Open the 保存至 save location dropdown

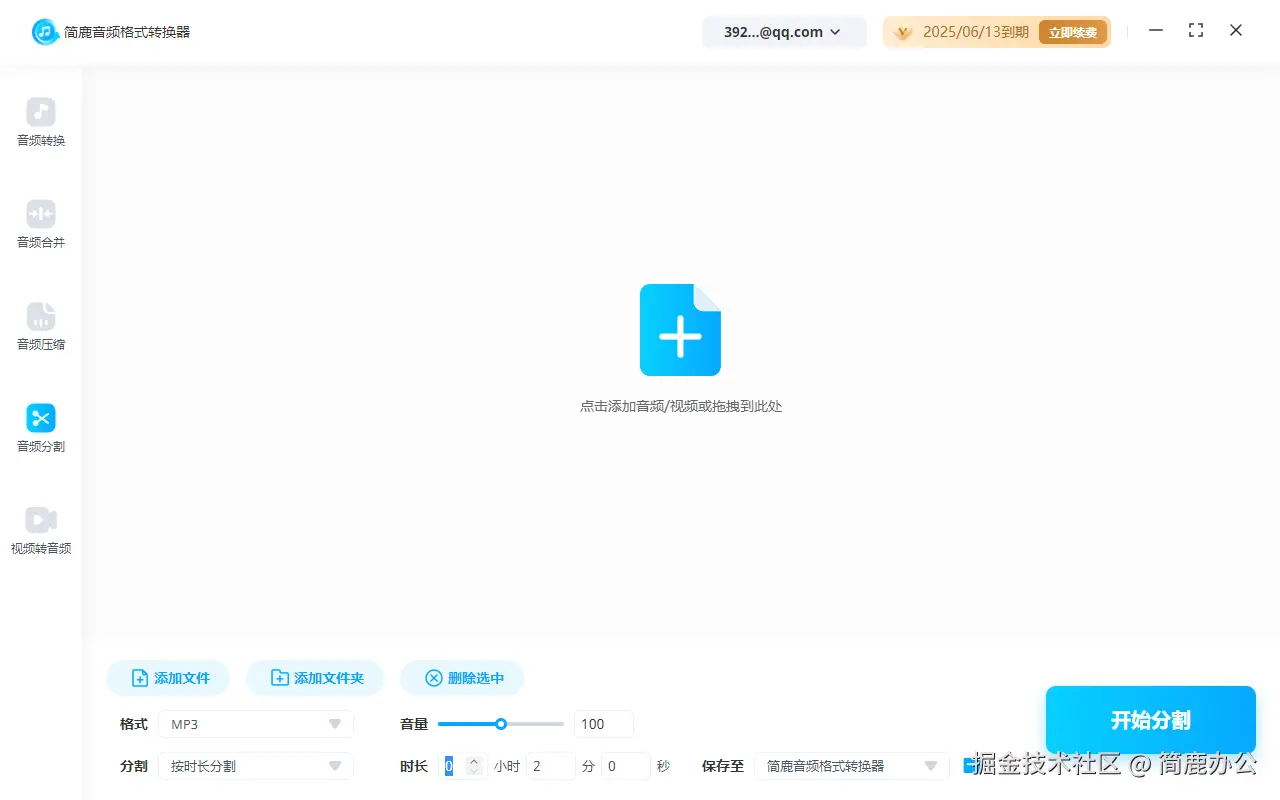[x=852, y=766]
